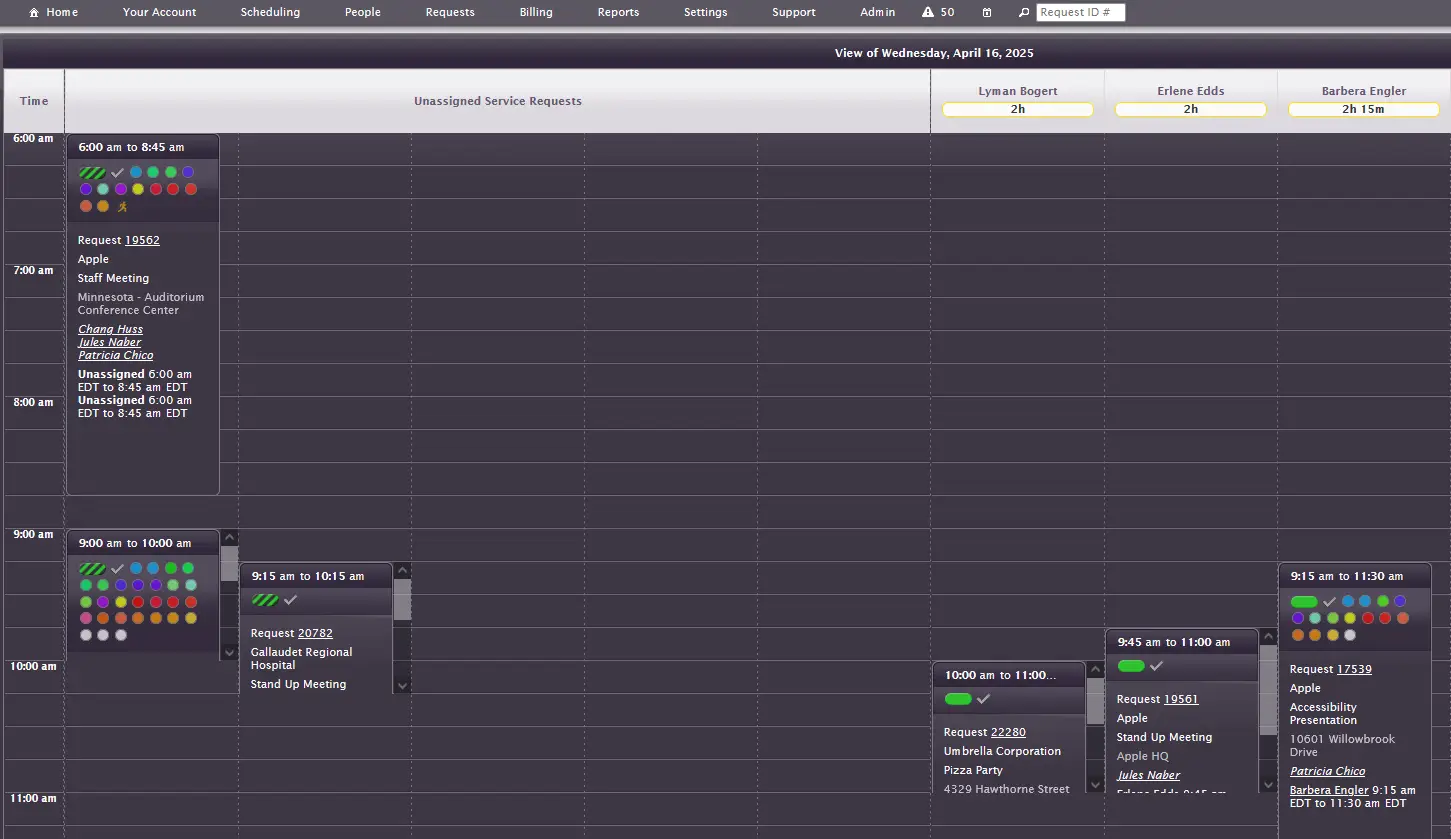
Task: Click the down arrow on the 9:45 am card
Action: (1268, 785)
